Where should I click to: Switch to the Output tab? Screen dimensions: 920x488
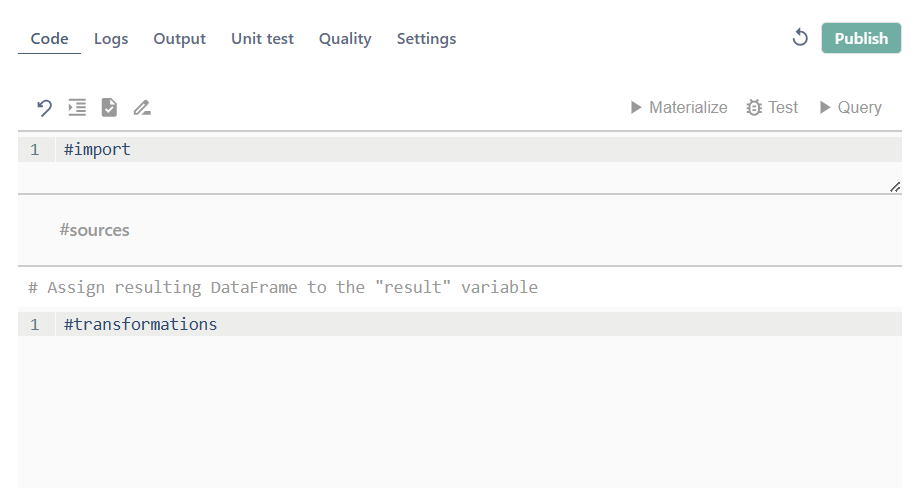tap(180, 39)
